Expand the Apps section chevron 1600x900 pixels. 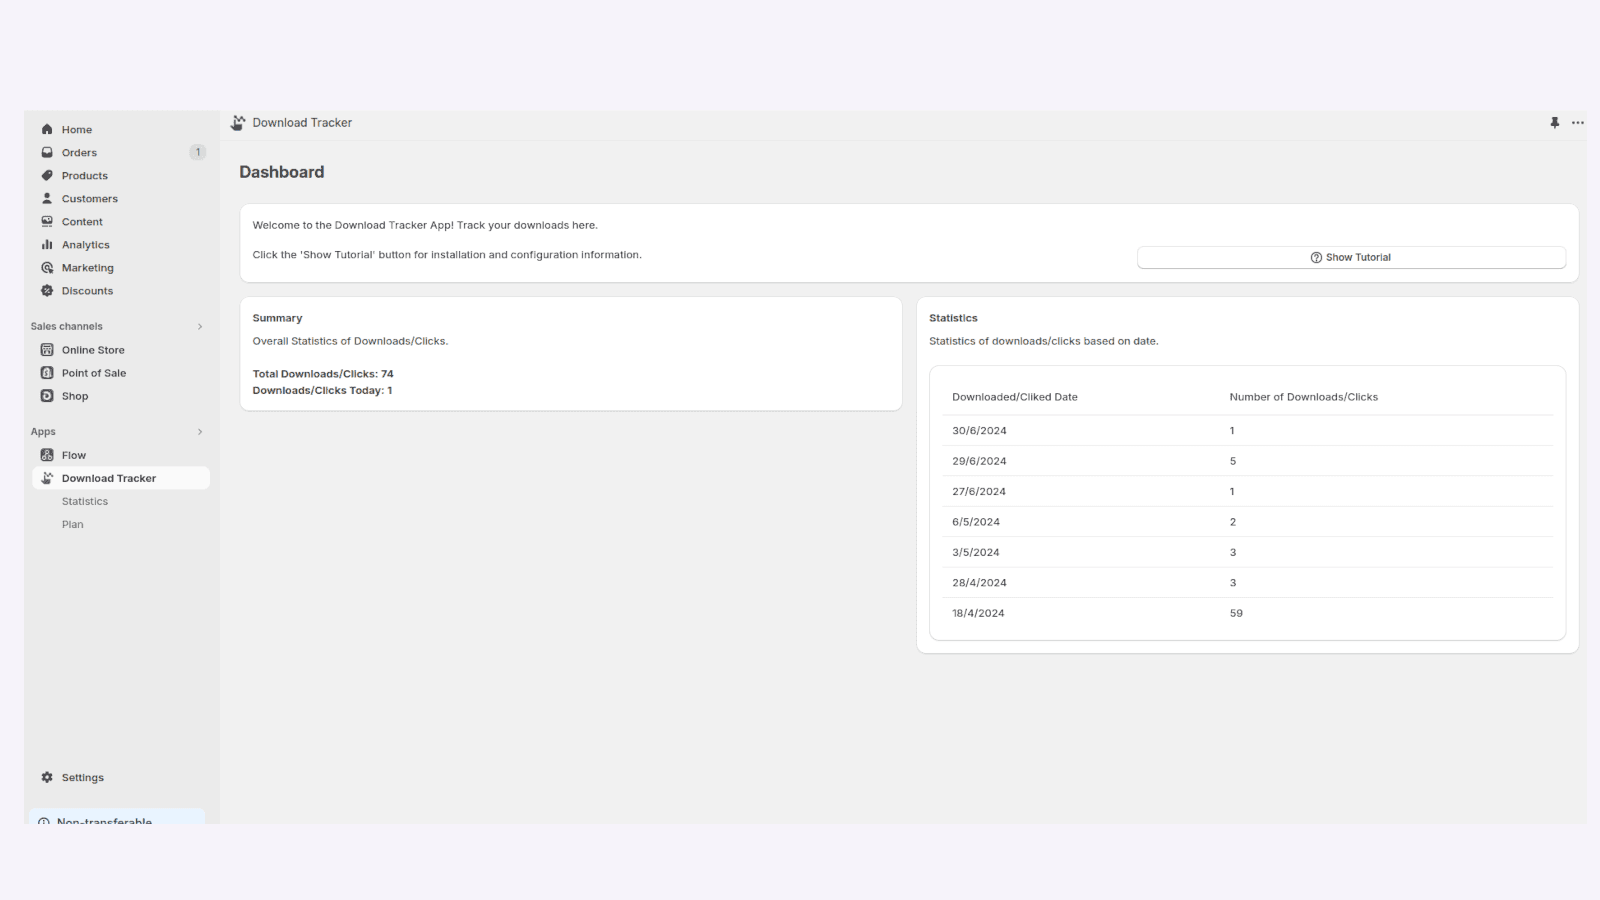200,431
